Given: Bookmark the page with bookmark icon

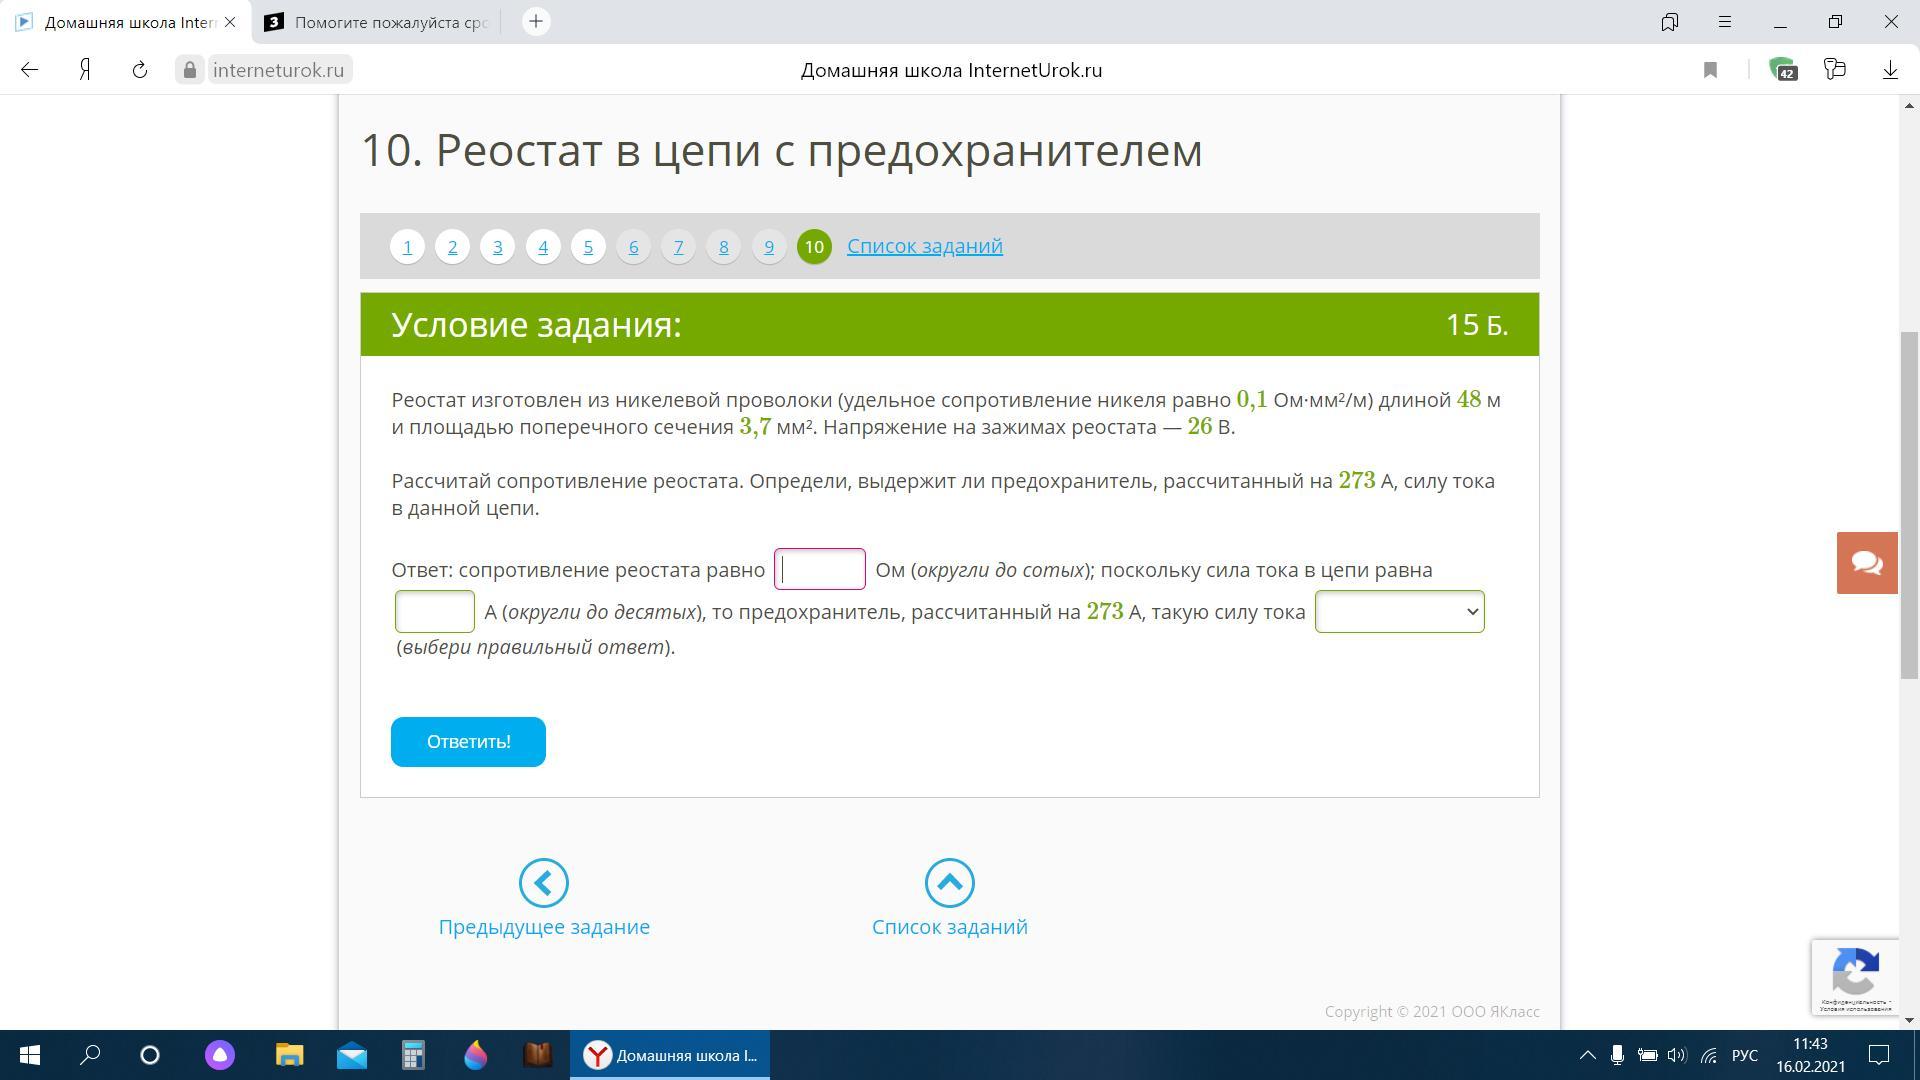Looking at the screenshot, I should [x=1710, y=70].
